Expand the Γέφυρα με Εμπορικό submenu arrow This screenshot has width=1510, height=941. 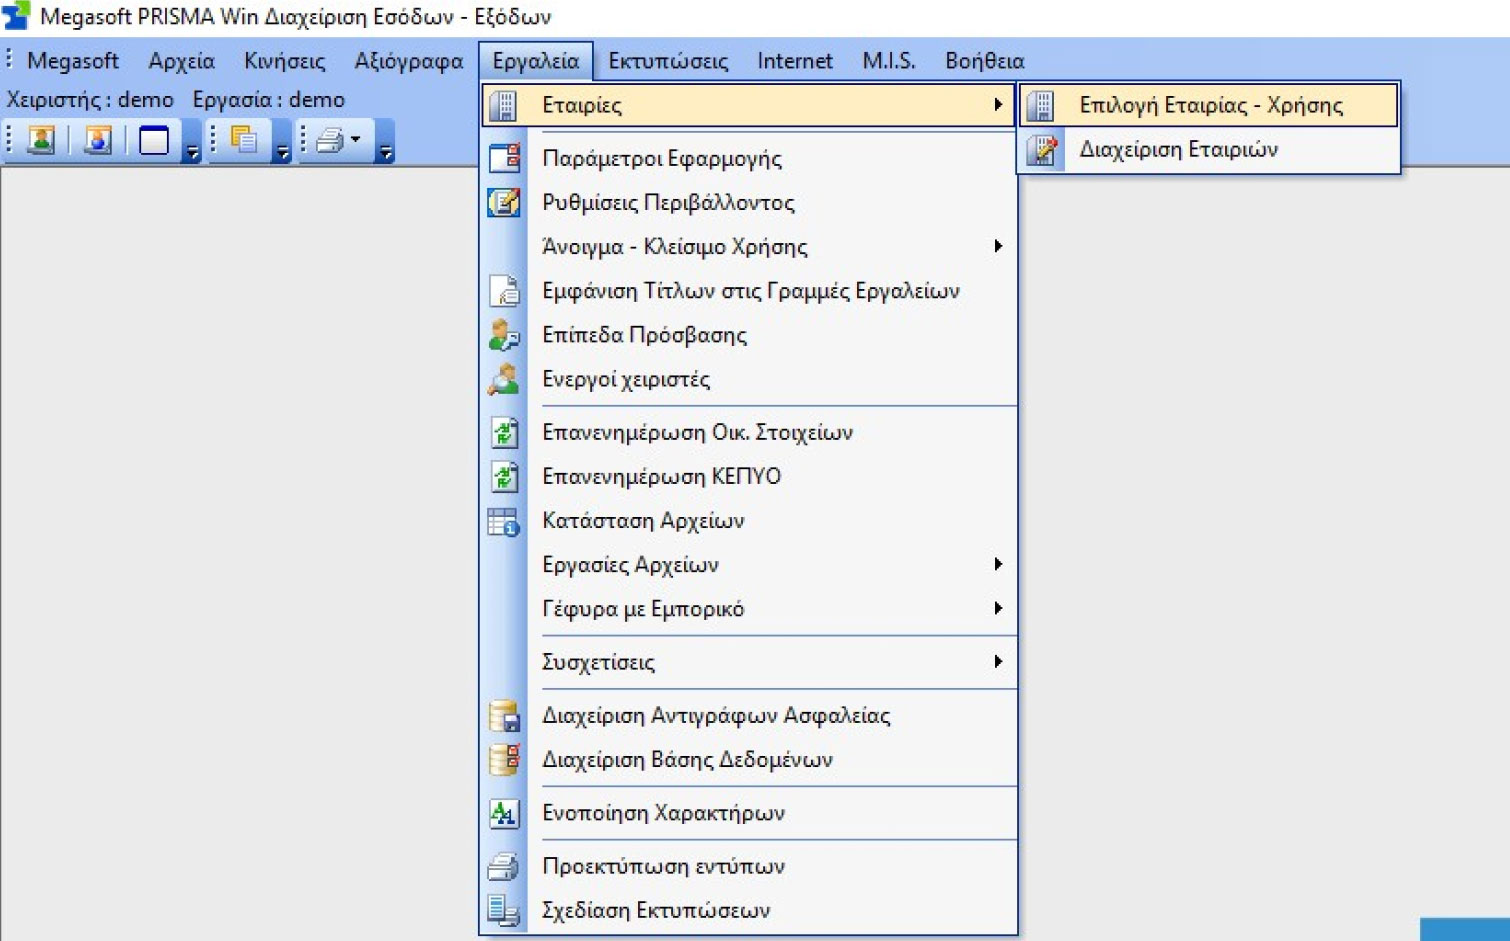tap(997, 609)
